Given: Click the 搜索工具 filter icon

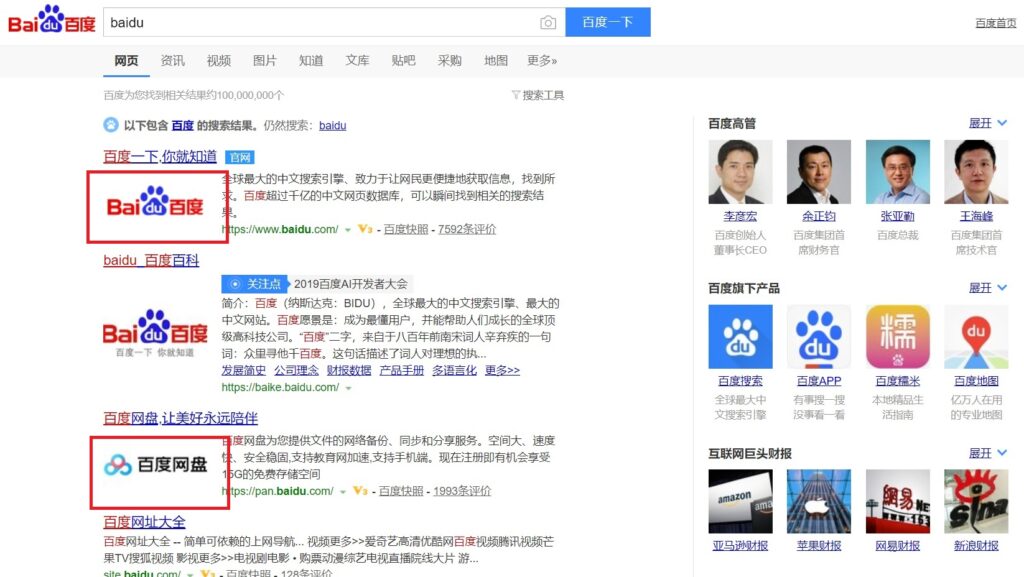Looking at the screenshot, I should pos(516,95).
